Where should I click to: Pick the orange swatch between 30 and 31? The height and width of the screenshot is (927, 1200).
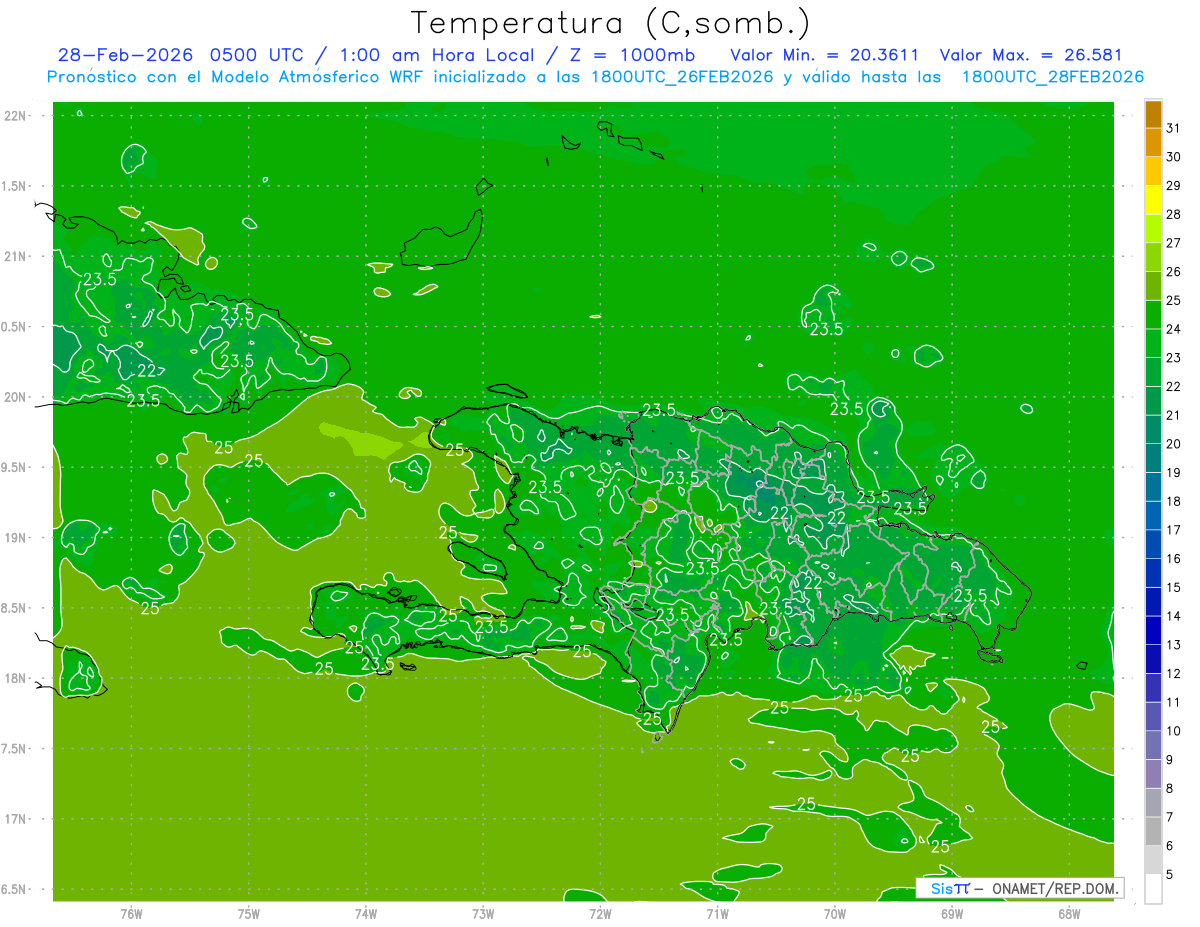click(x=1153, y=143)
